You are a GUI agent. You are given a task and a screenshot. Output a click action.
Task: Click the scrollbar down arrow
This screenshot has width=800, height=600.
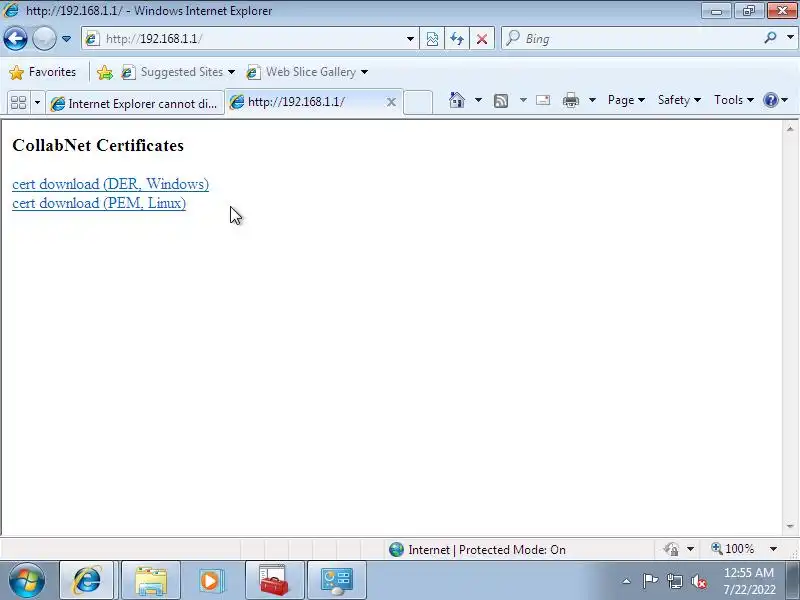[790, 526]
